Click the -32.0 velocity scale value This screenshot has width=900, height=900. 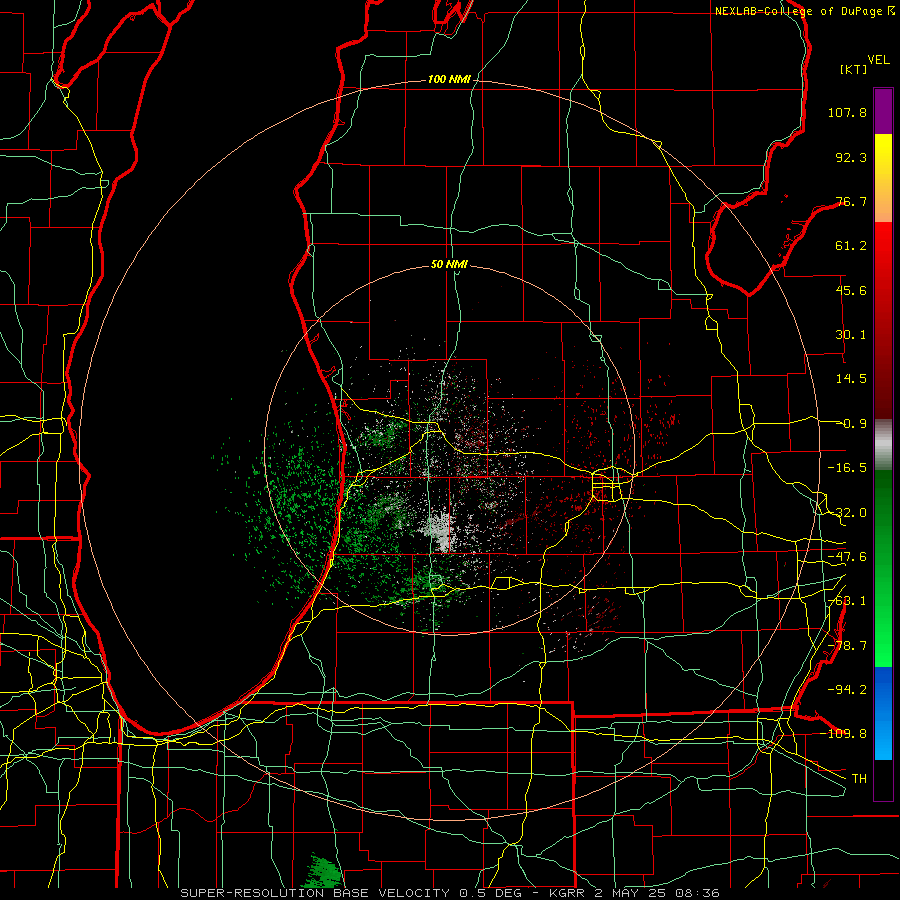(x=847, y=513)
